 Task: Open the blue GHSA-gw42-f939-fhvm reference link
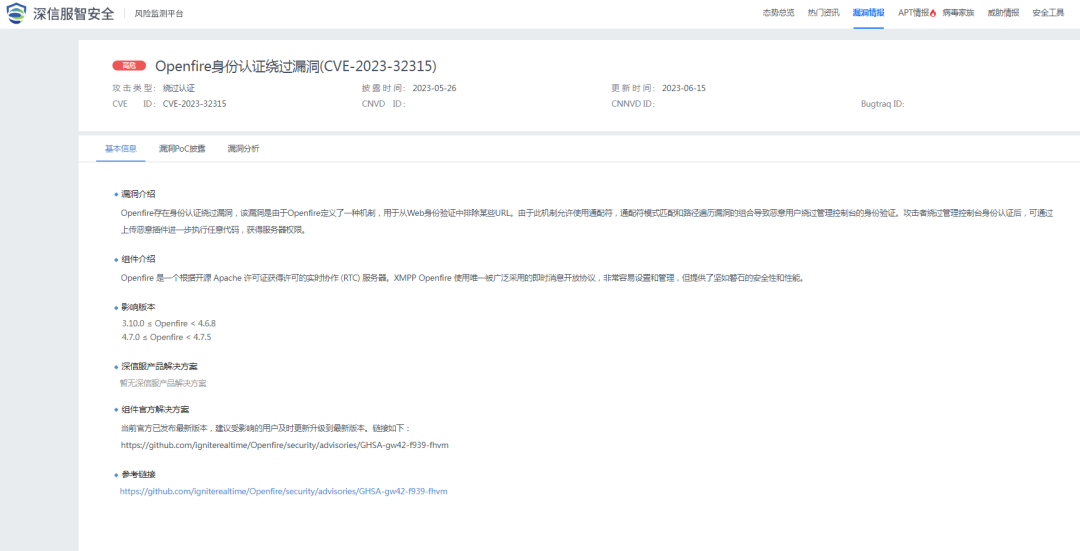click(284, 492)
